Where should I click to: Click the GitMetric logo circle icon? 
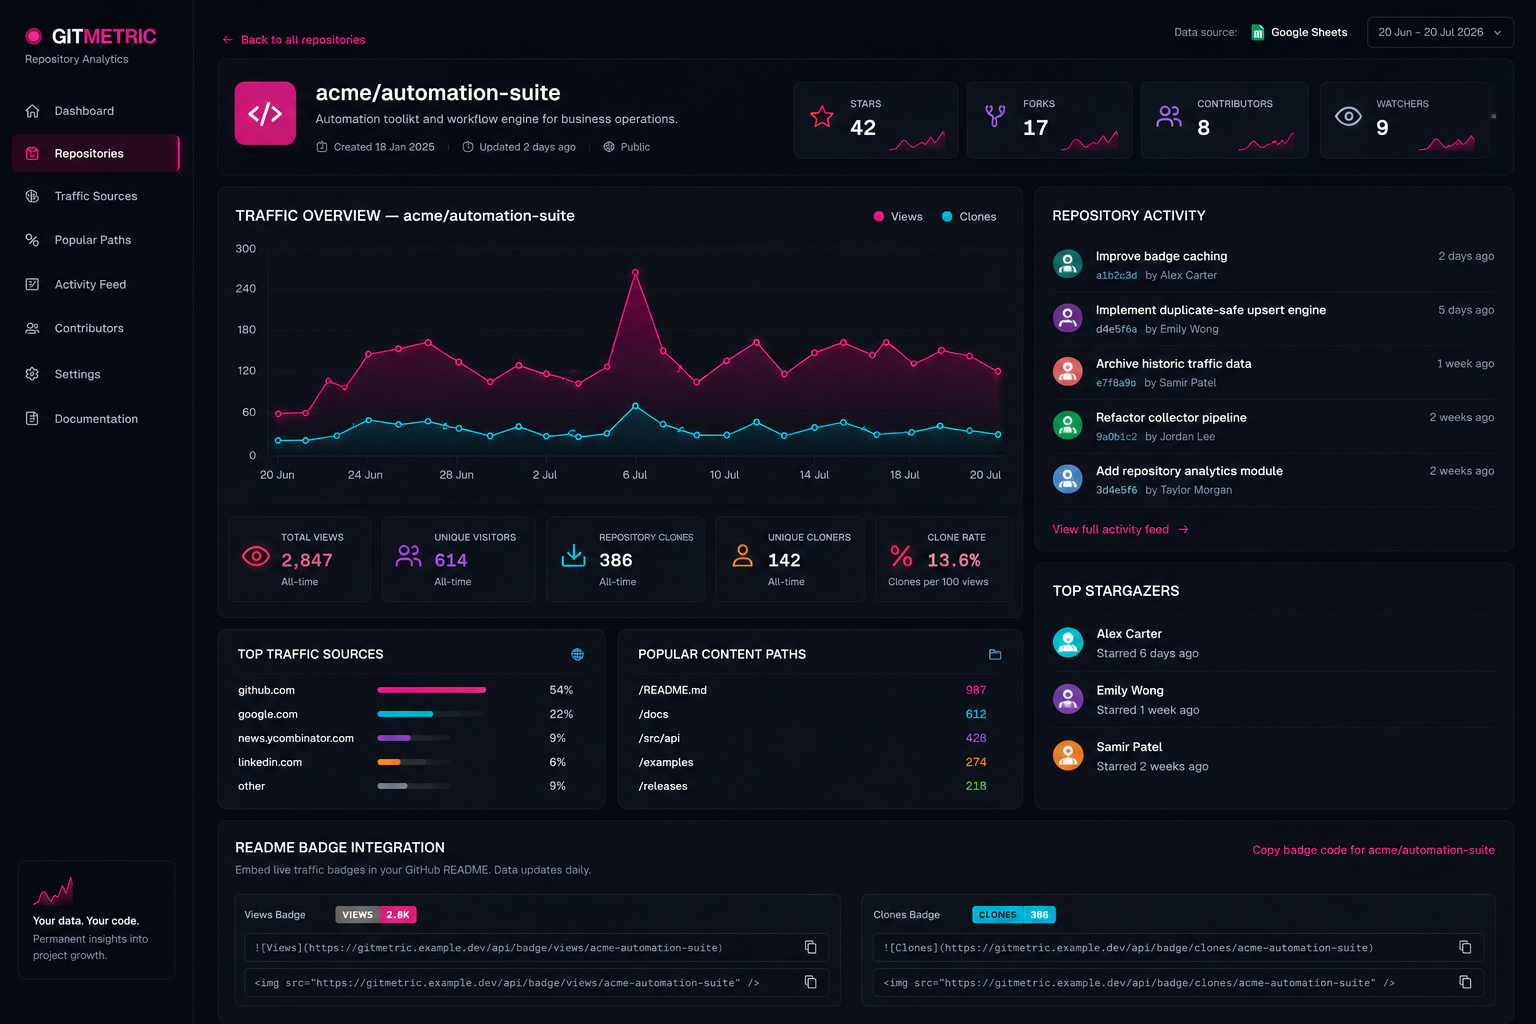point(33,36)
